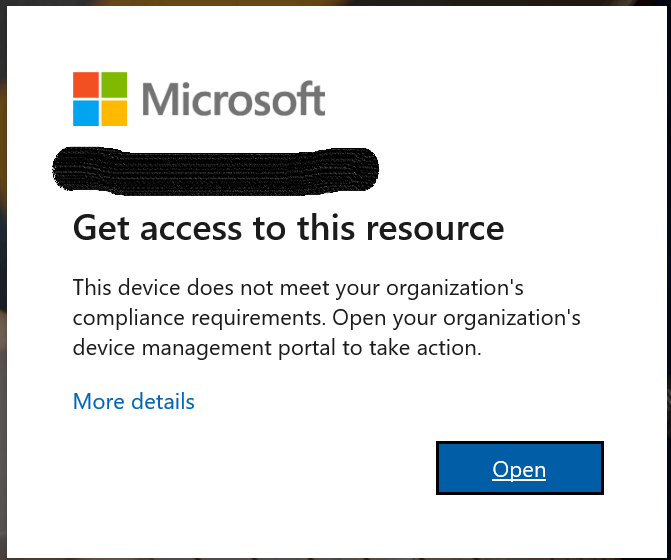671x560 pixels.
Task: Click the blue square of the Microsoft logo
Action: point(86,113)
